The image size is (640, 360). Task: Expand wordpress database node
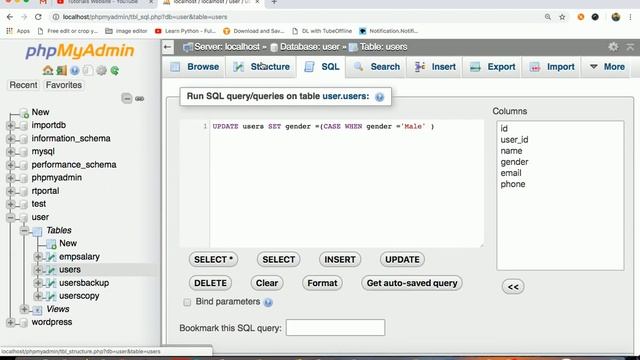tap(11, 322)
